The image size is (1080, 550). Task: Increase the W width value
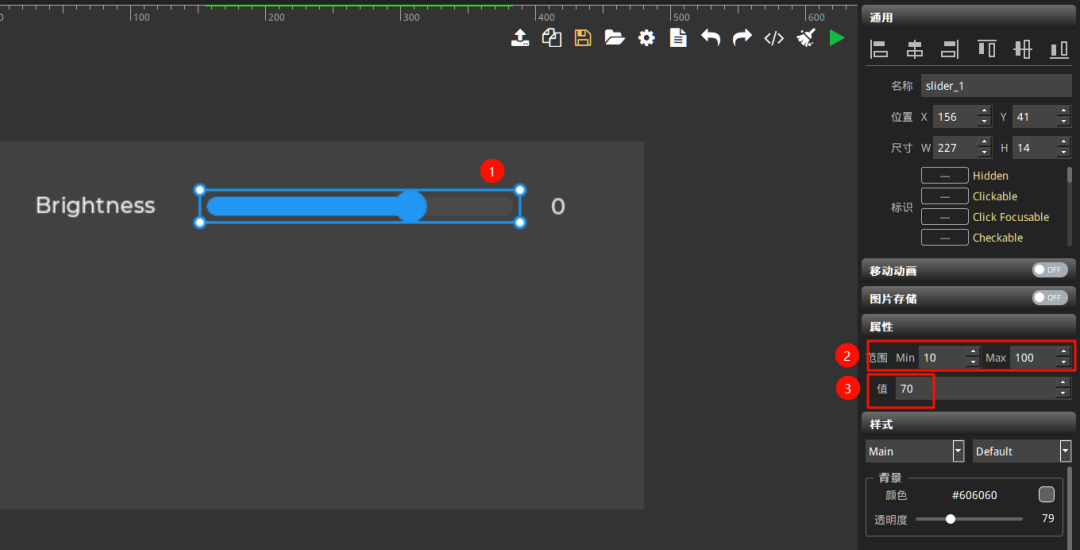[984, 142]
